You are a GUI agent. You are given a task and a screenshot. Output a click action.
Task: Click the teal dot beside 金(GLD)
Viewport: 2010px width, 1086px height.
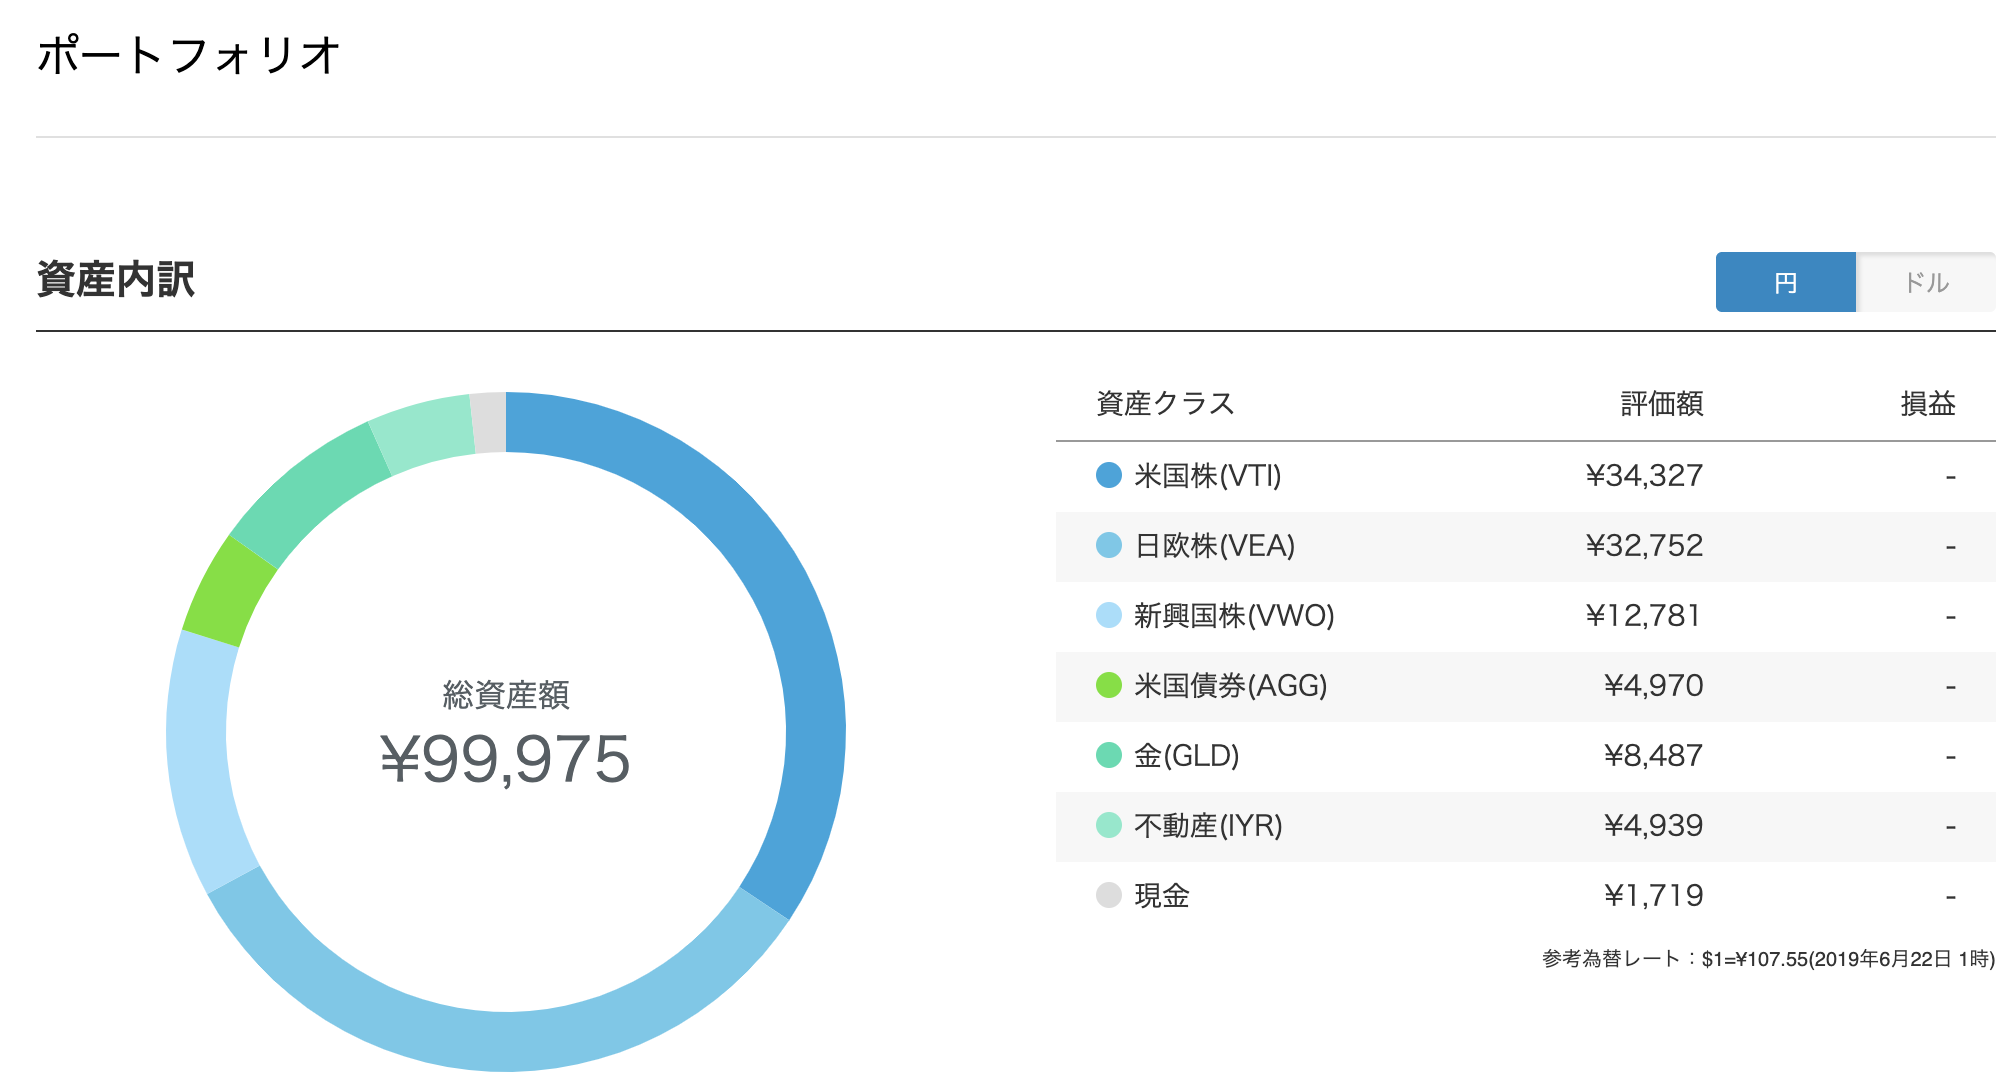click(1109, 755)
